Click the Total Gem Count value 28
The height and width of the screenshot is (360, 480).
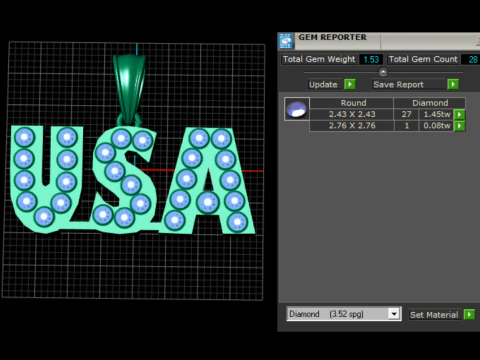tap(472, 59)
